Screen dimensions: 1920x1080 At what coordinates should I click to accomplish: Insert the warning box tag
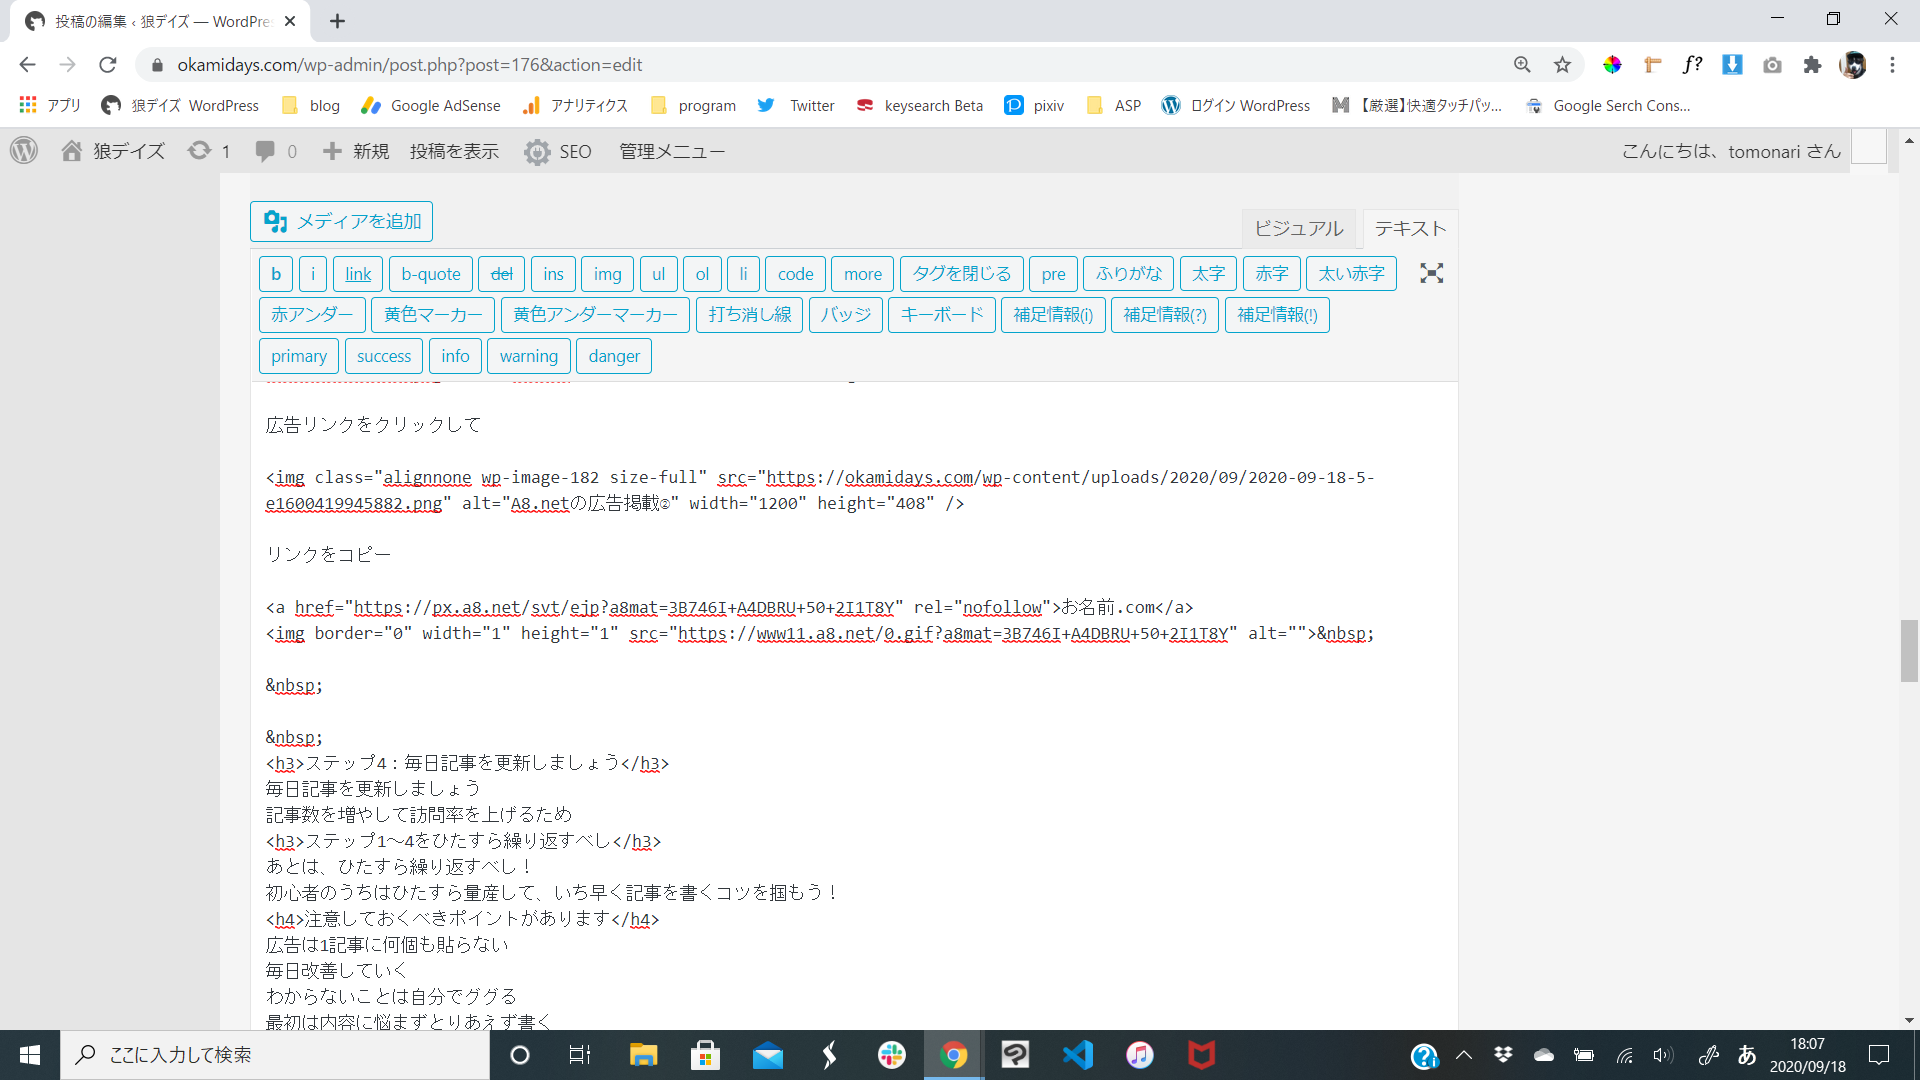coord(528,356)
